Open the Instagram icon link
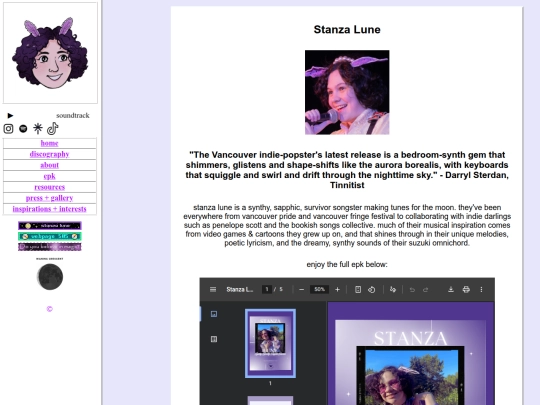 (x=8, y=129)
